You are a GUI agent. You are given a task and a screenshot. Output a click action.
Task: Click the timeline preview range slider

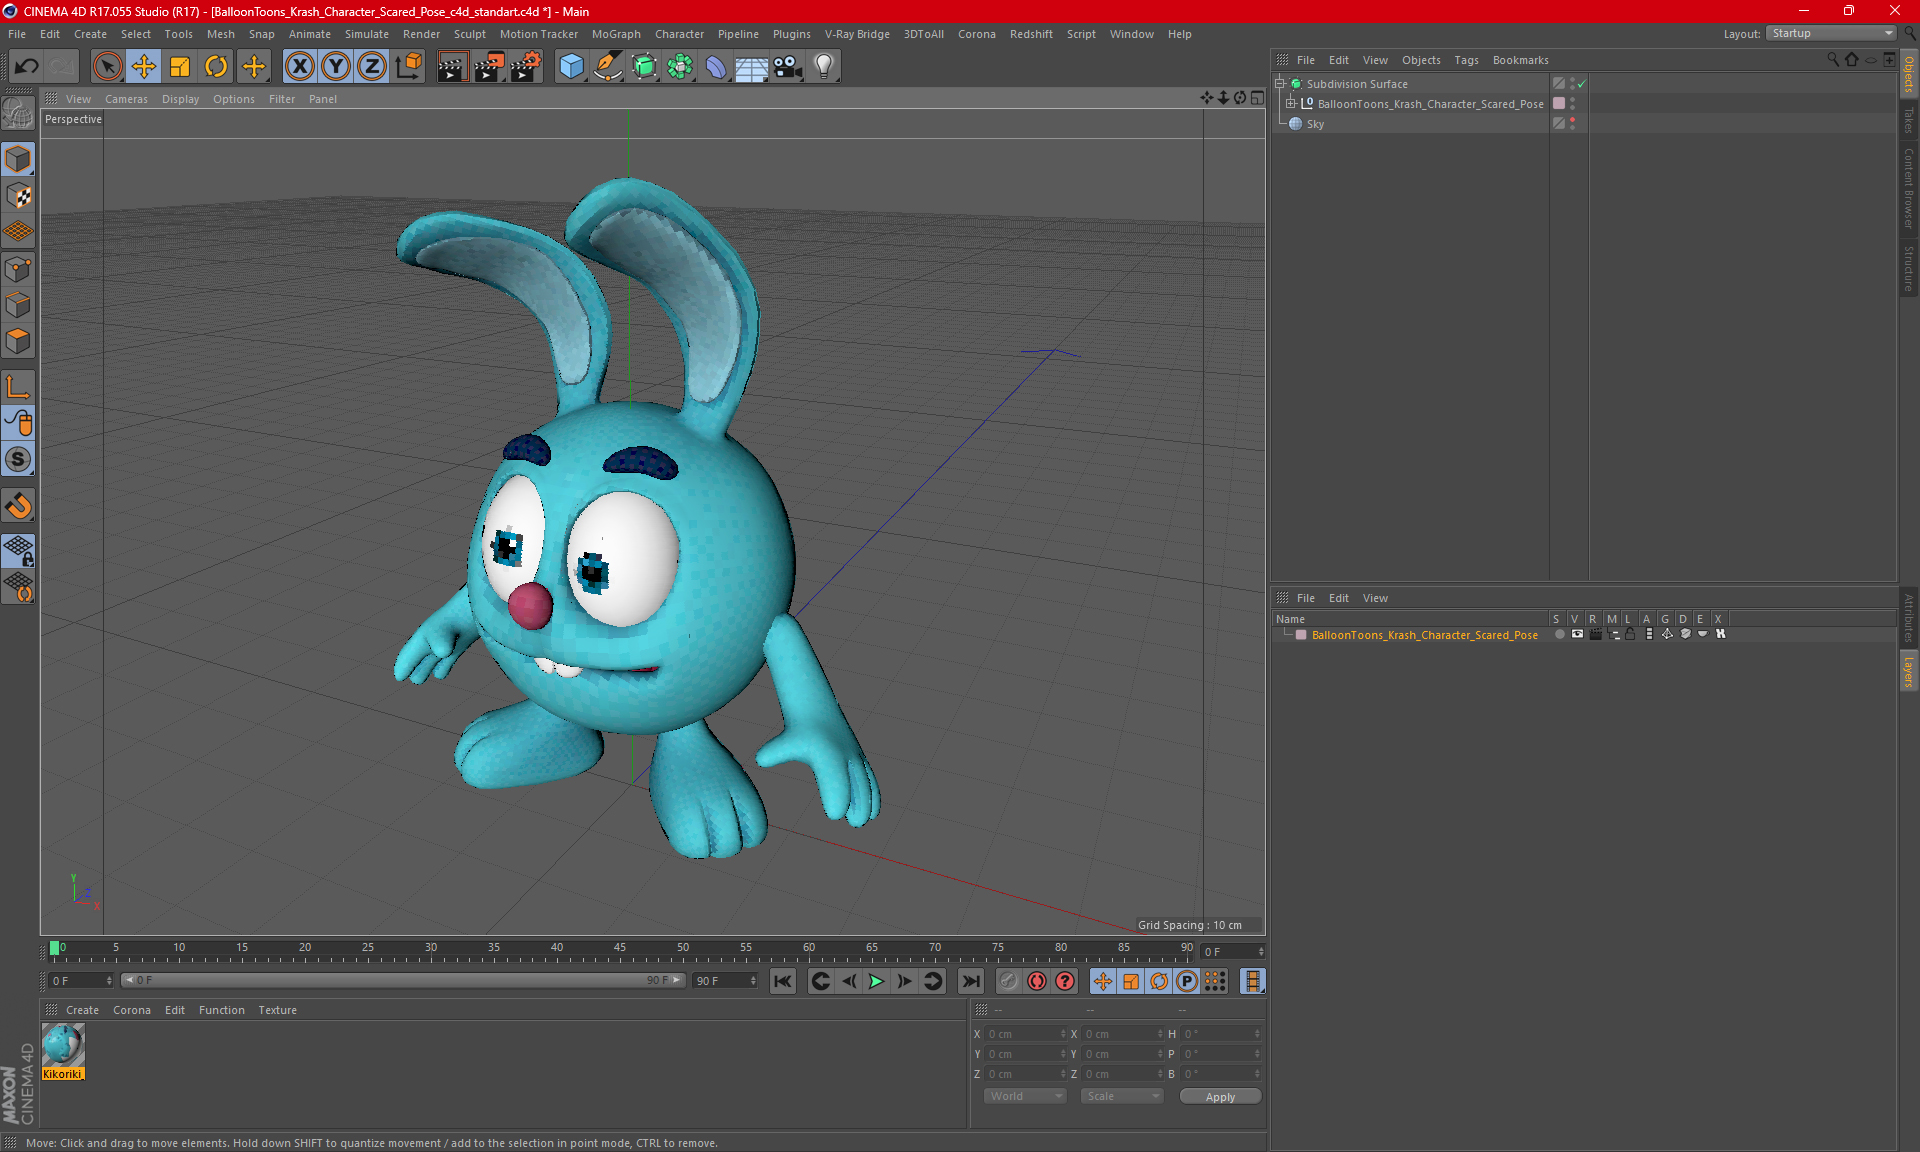point(403,981)
